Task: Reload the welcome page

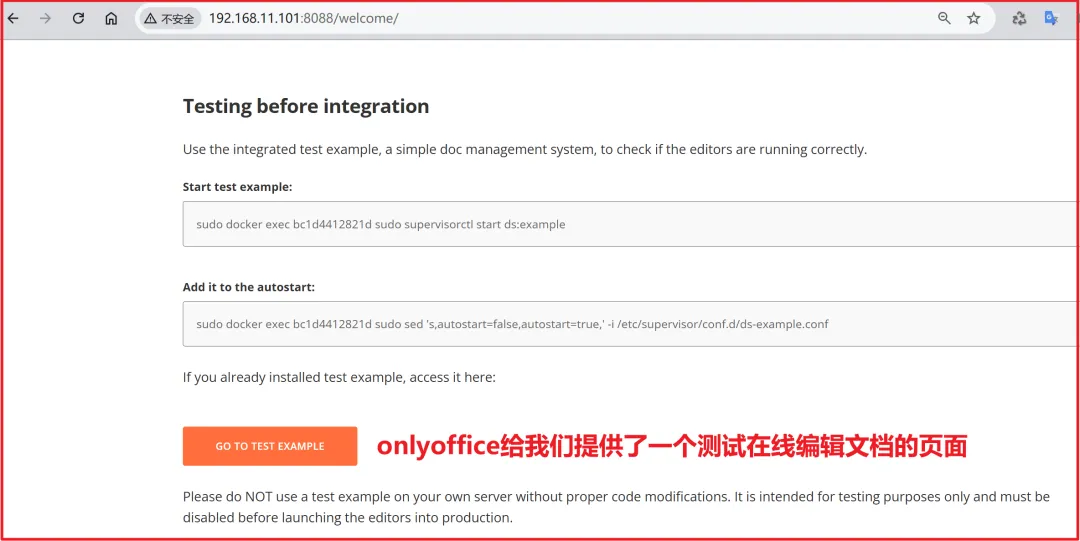Action: pos(79,19)
